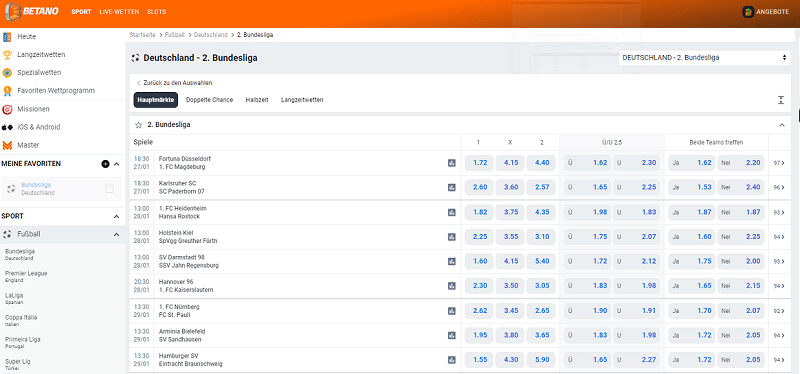Go back via Zurück zu den Auswahlen
Image resolution: width=800 pixels, height=374 pixels.
(174, 83)
